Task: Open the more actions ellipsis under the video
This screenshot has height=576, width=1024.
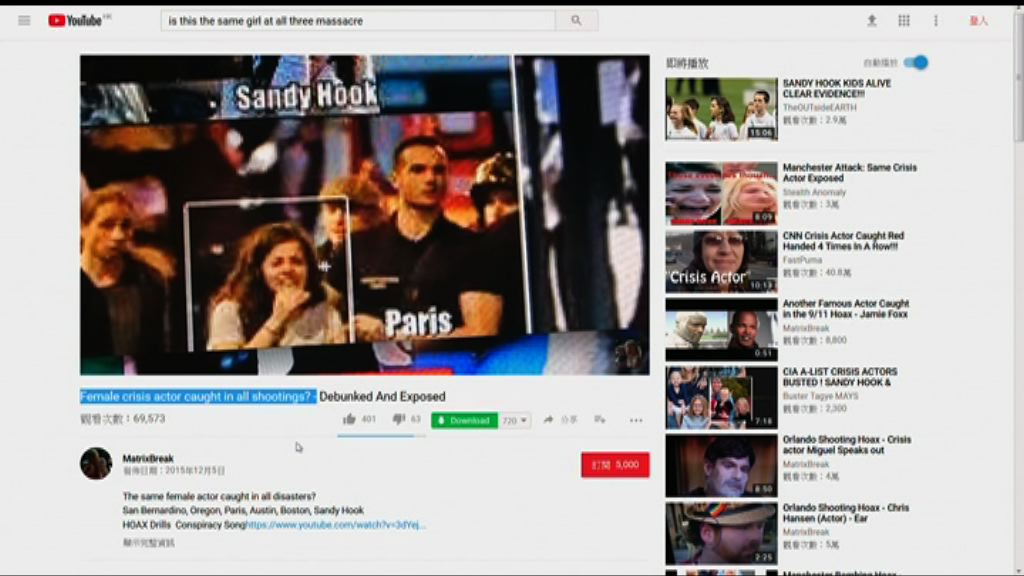Action: (x=636, y=420)
